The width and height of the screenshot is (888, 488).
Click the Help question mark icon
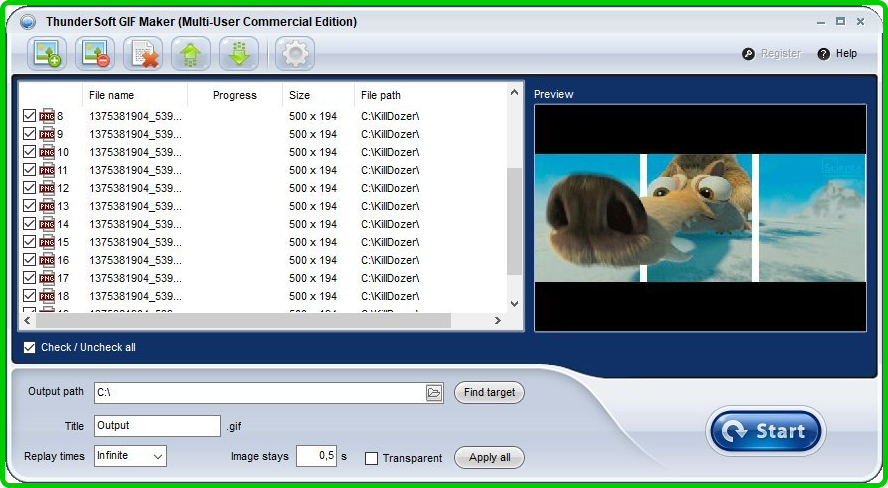(824, 54)
